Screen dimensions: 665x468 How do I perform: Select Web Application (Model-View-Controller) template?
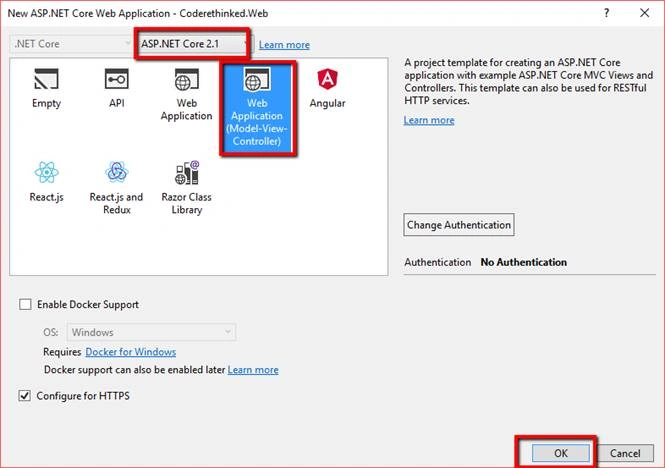pyautogui.click(x=257, y=107)
